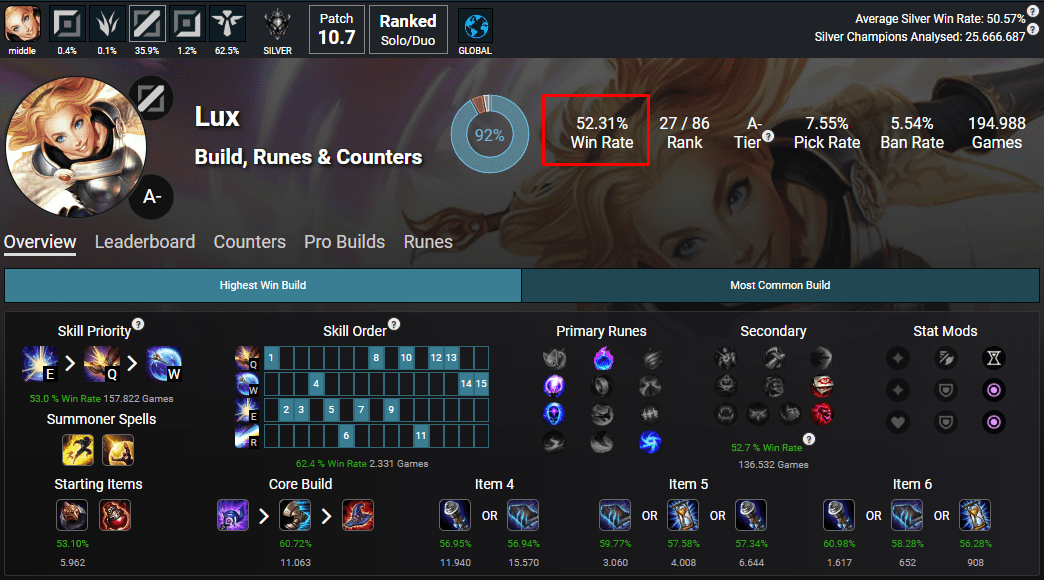Click the help icon next to Skill Order

pos(394,324)
